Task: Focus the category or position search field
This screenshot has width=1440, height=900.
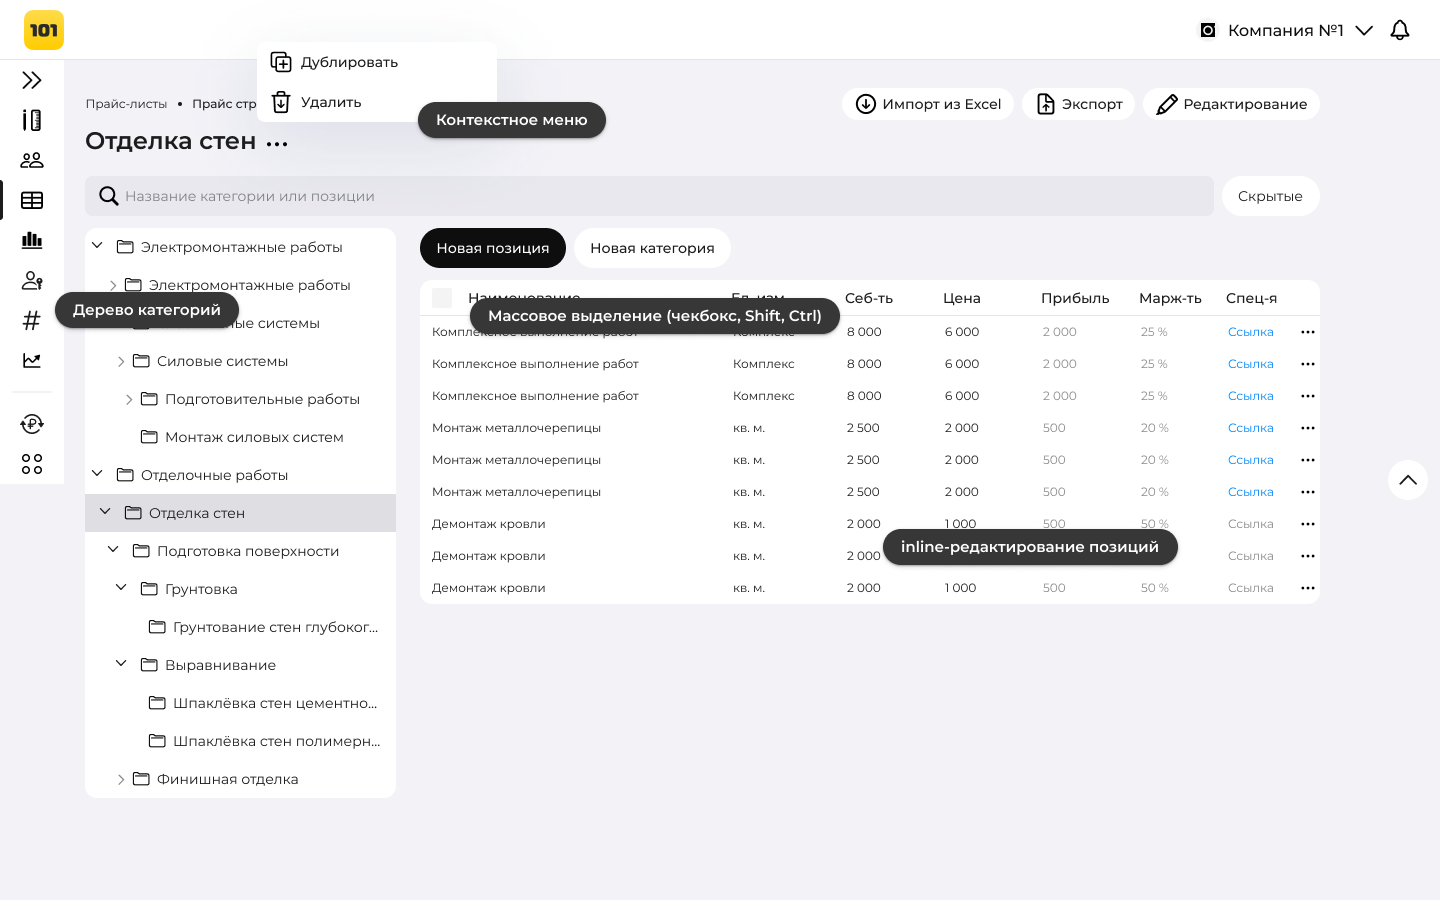Action: 649,196
